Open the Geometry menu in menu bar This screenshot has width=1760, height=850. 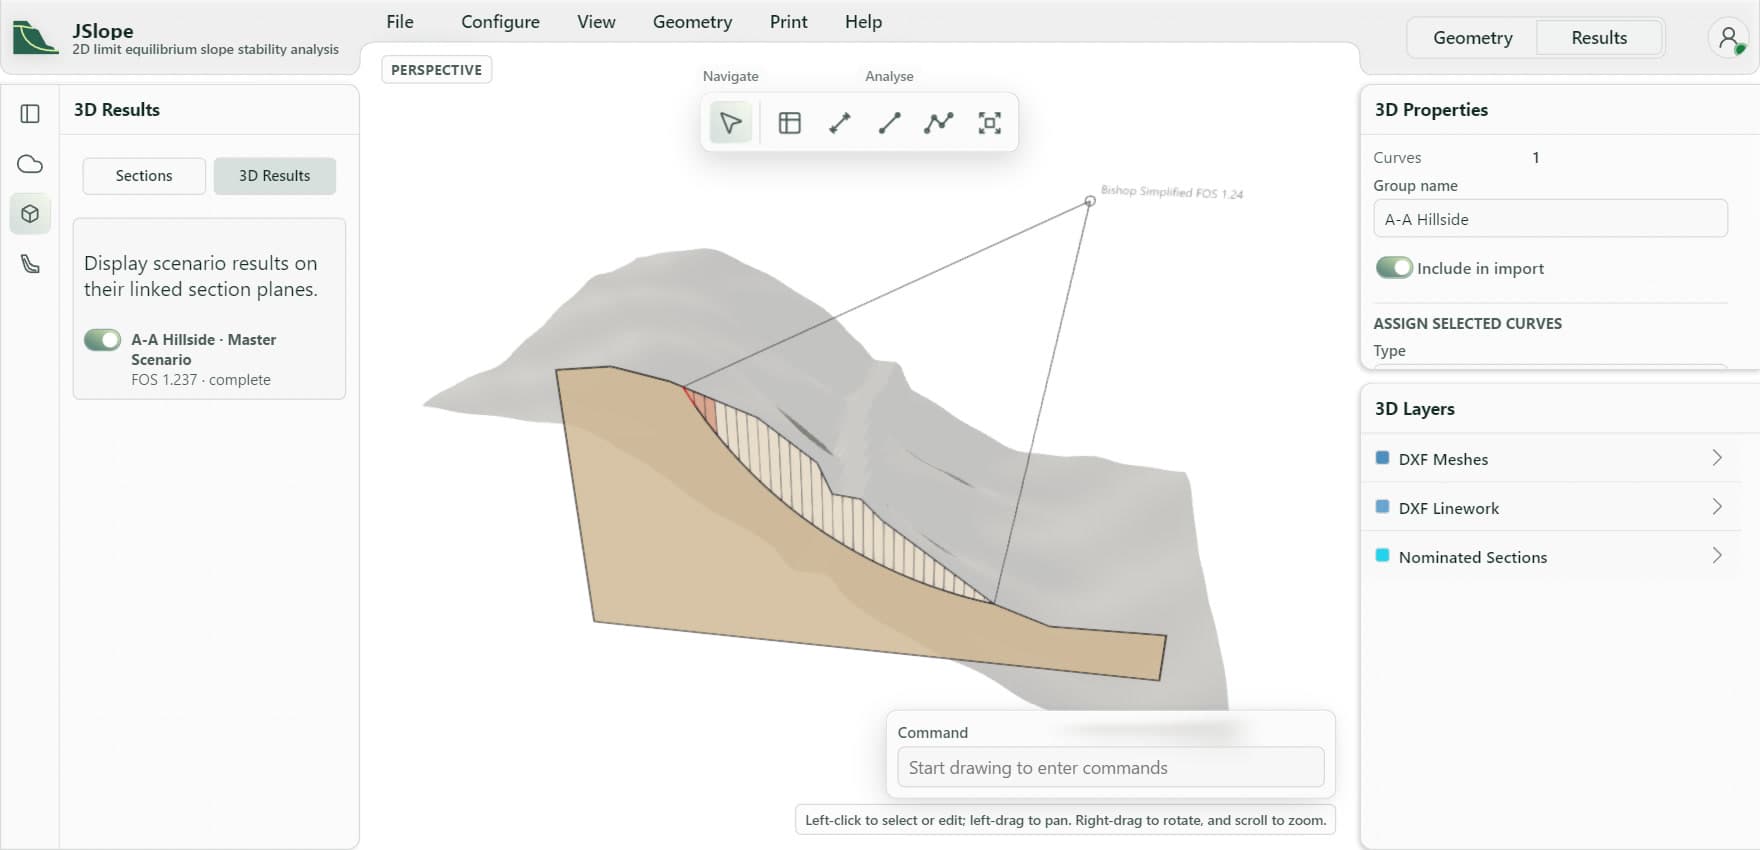coord(692,22)
